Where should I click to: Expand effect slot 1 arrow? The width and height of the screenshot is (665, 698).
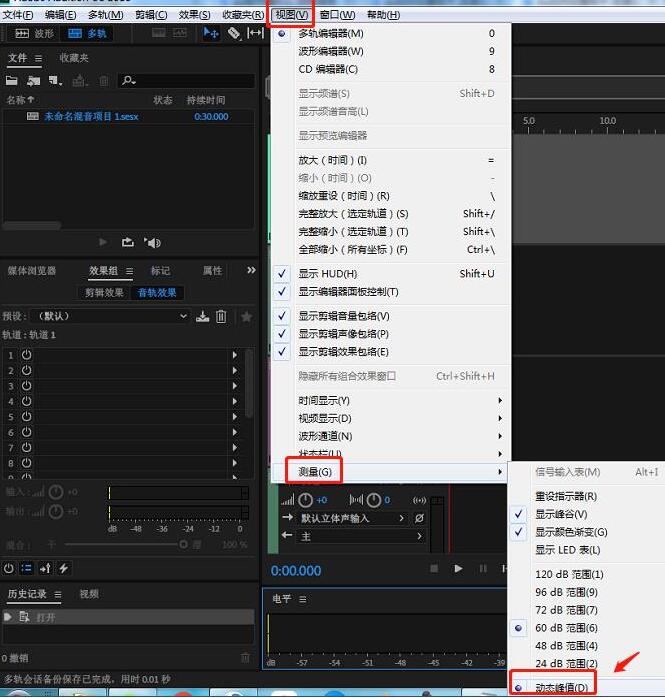[235, 355]
